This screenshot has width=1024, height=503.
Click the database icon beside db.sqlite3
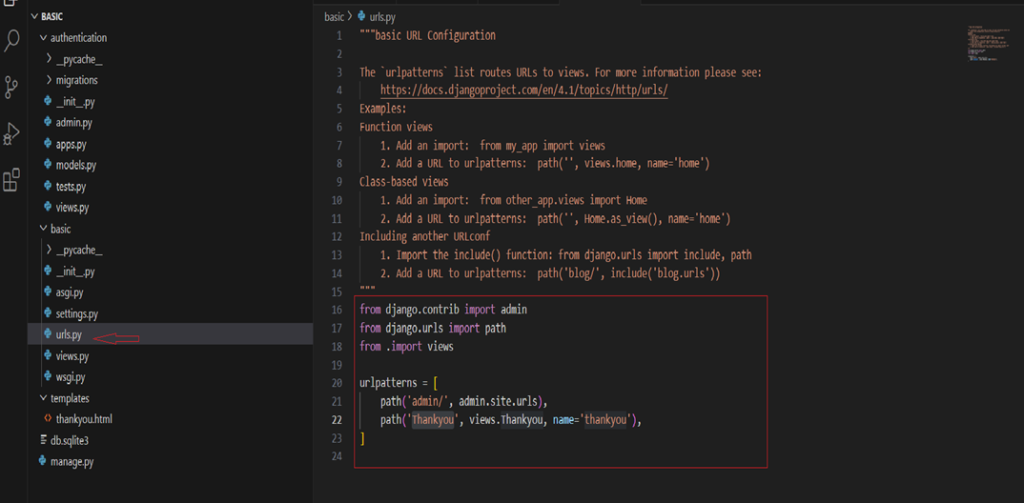click(x=42, y=440)
